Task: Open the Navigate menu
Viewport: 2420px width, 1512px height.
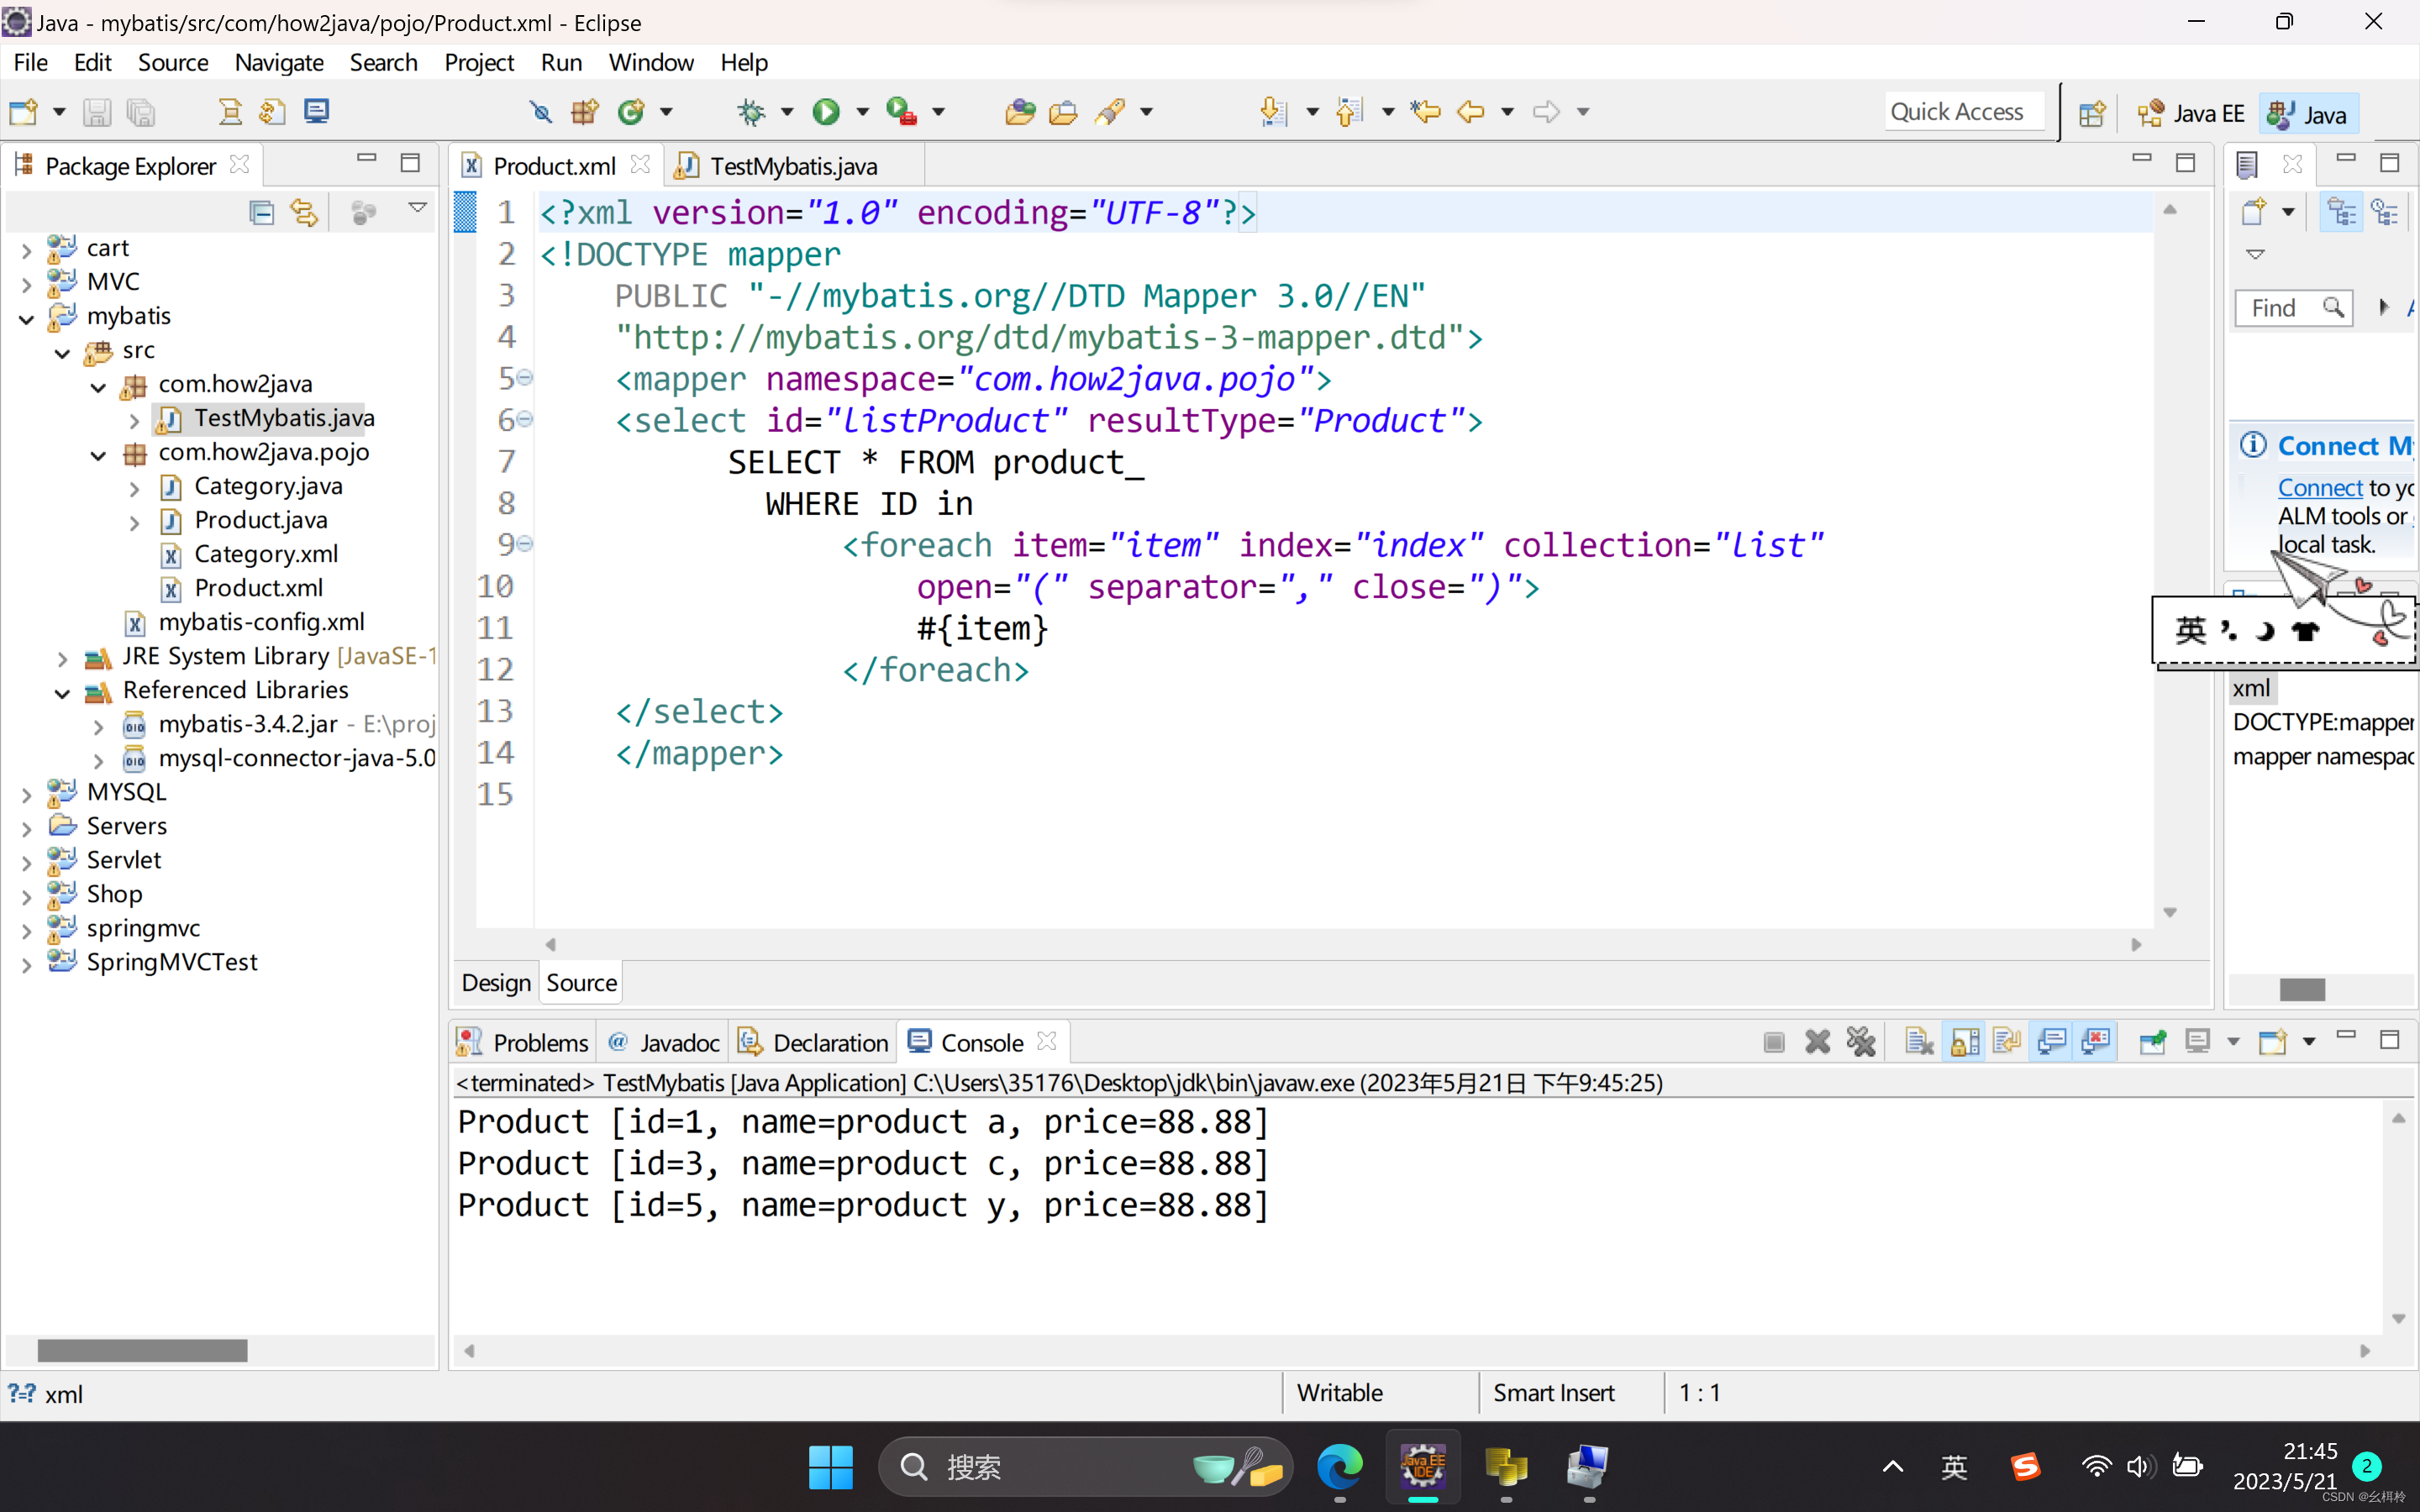Action: pyautogui.click(x=278, y=62)
